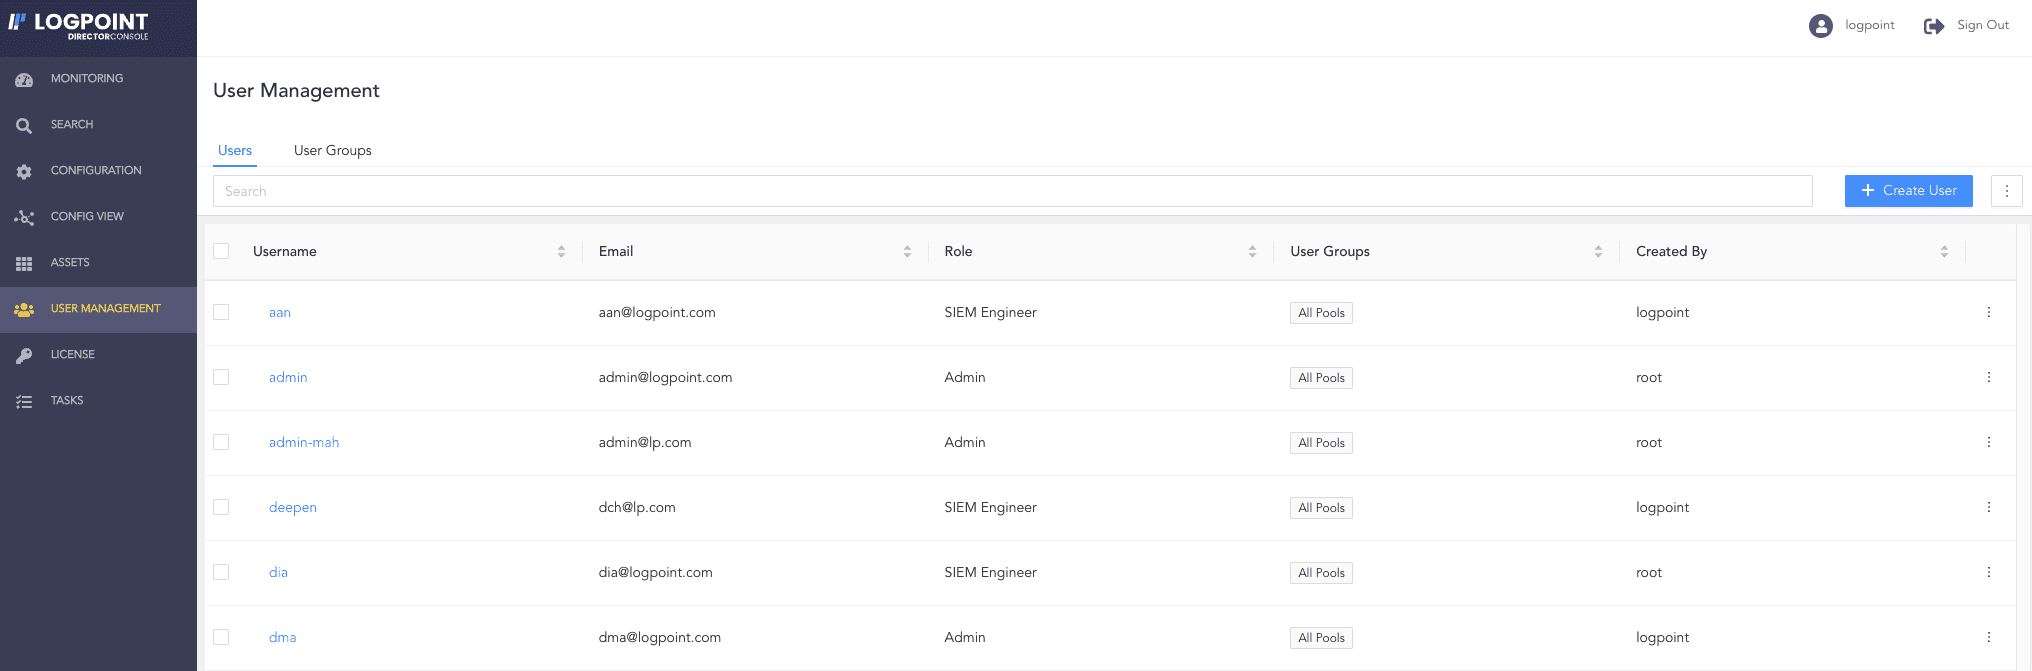Image resolution: width=2032 pixels, height=671 pixels.
Task: Click the Assets grid icon
Action: coord(24,263)
